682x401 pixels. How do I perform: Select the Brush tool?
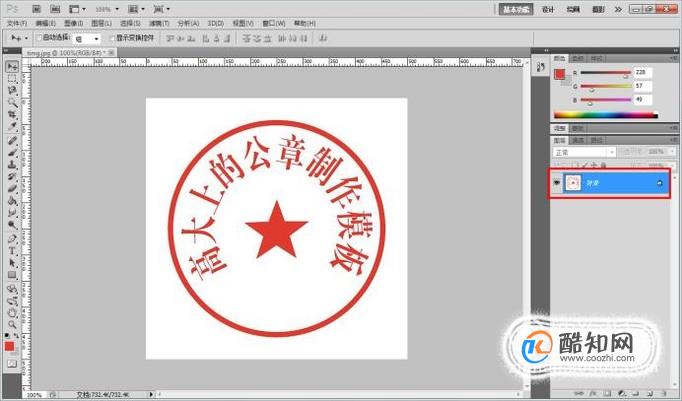12,153
